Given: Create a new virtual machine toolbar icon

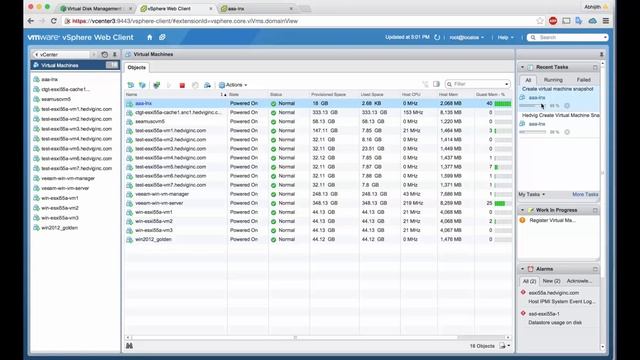Looking at the screenshot, I should (x=131, y=85).
